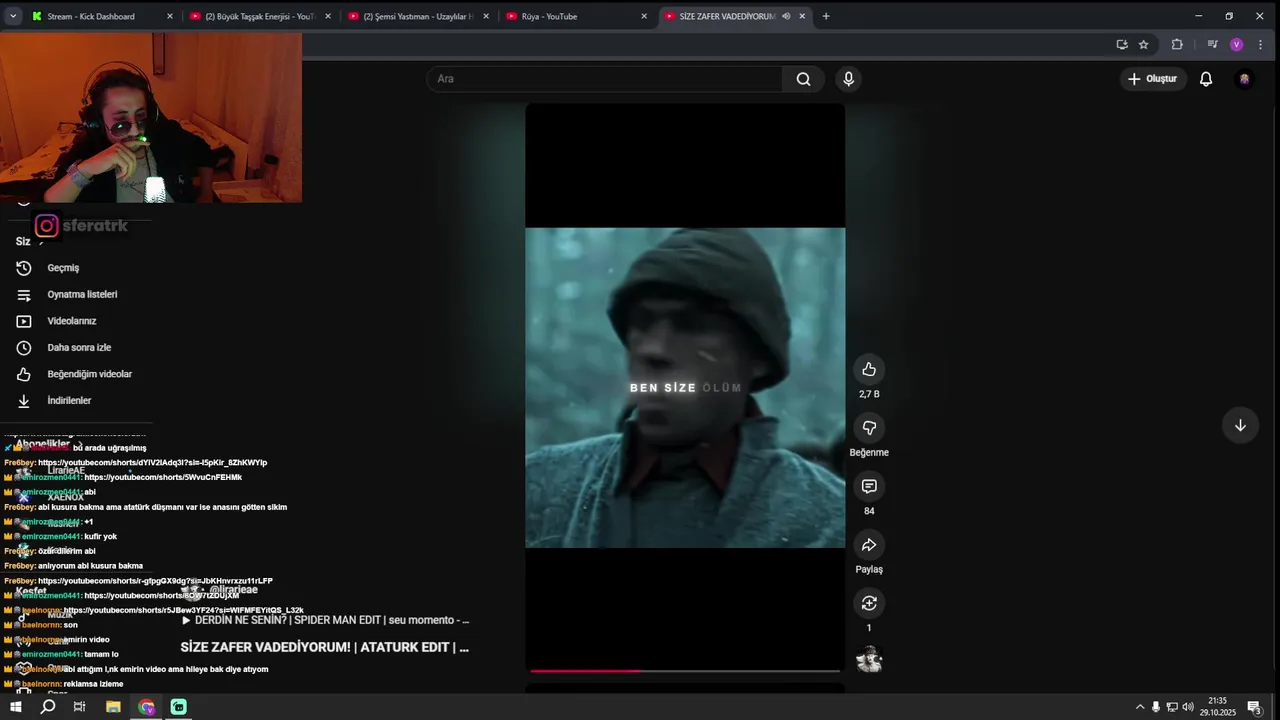Go to next Short with down arrow

[1240, 425]
